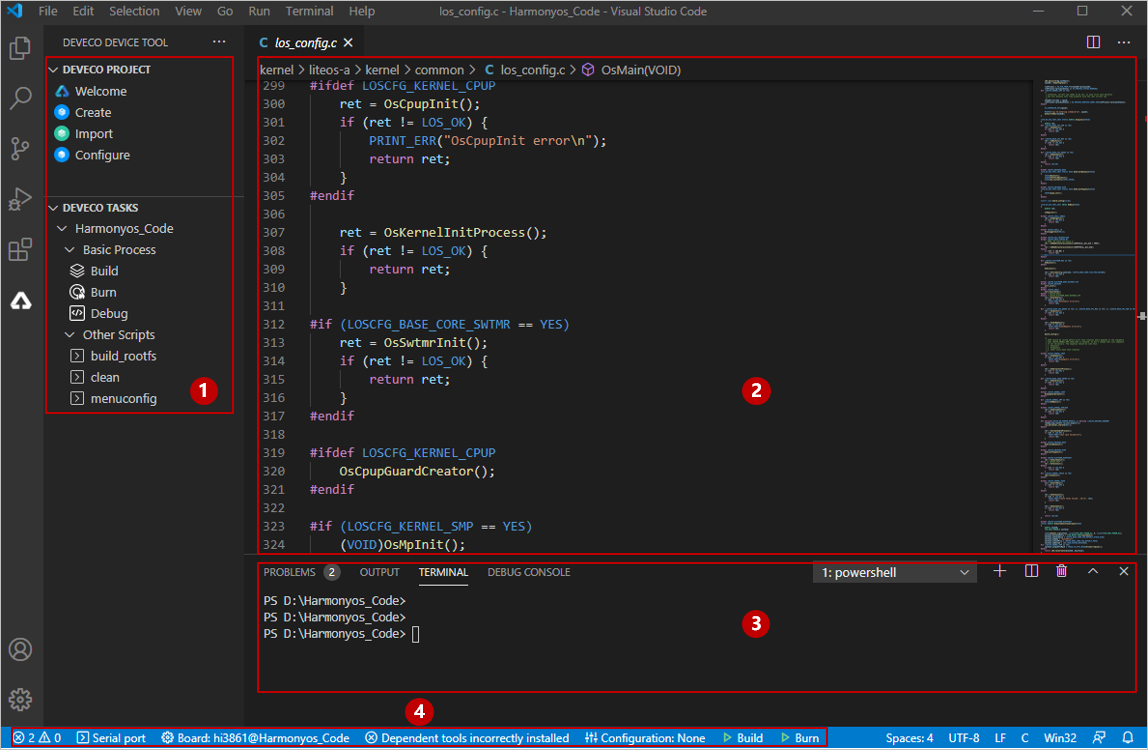Screen dimensions: 1148x750
Task: Select the DevEco Device Tool icon
Action: tap(20, 301)
